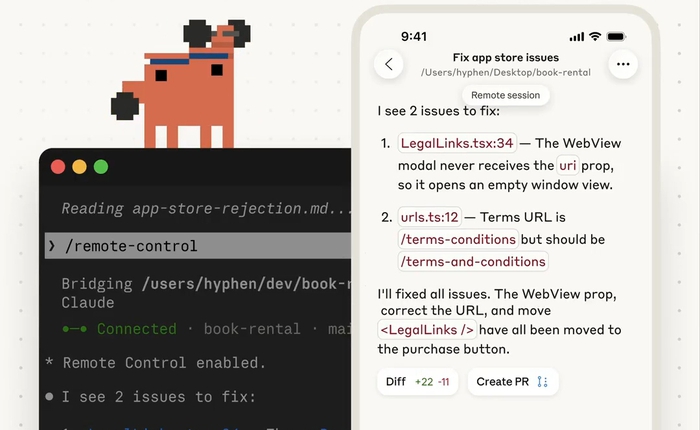Click the pull request icon beside Create PR
This screenshot has height=430, width=700.
[x=543, y=381]
